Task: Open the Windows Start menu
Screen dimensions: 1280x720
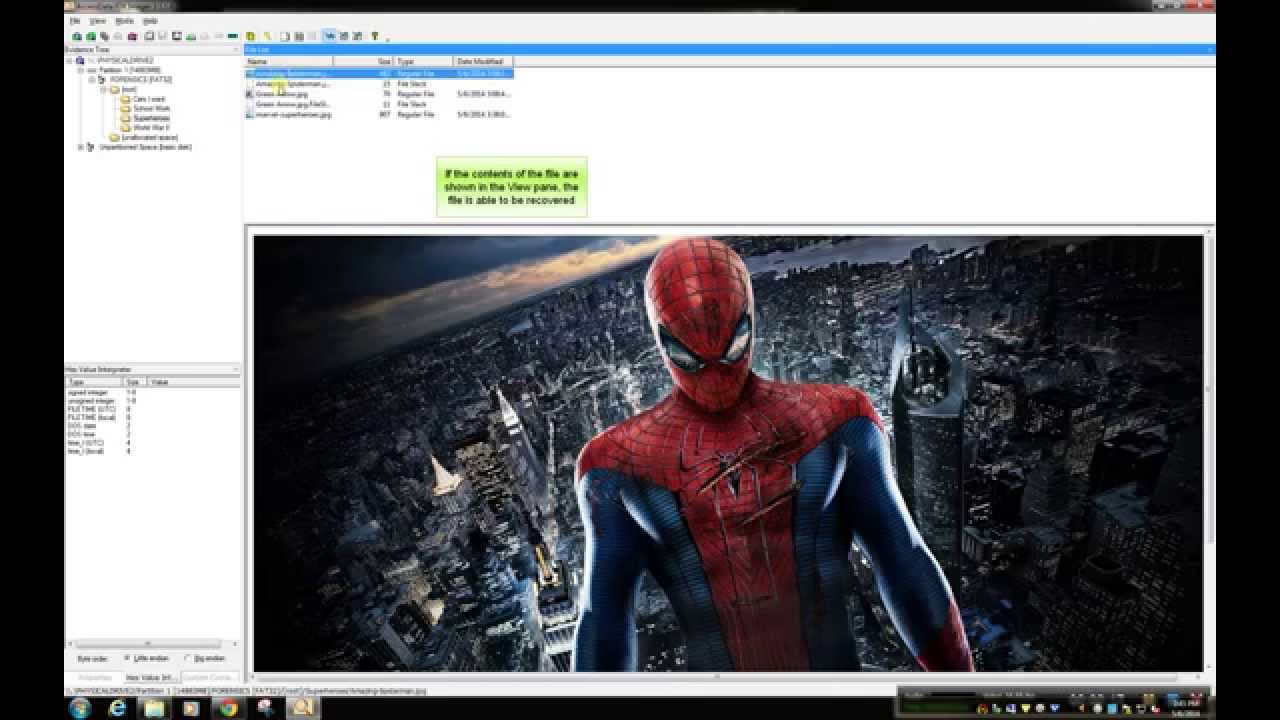Action: [80, 708]
